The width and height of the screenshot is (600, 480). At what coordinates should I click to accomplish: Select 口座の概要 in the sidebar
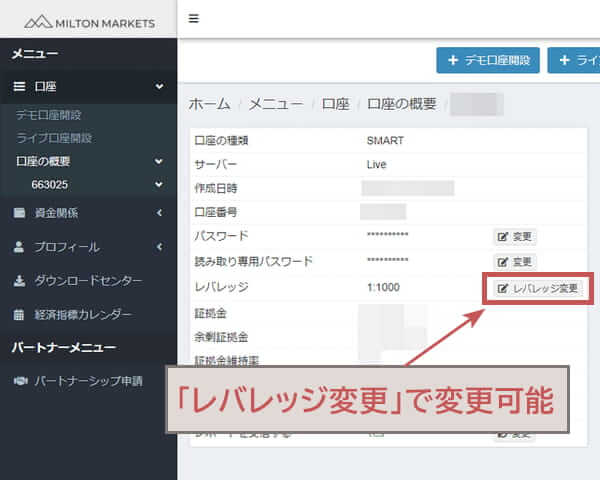(x=43, y=161)
